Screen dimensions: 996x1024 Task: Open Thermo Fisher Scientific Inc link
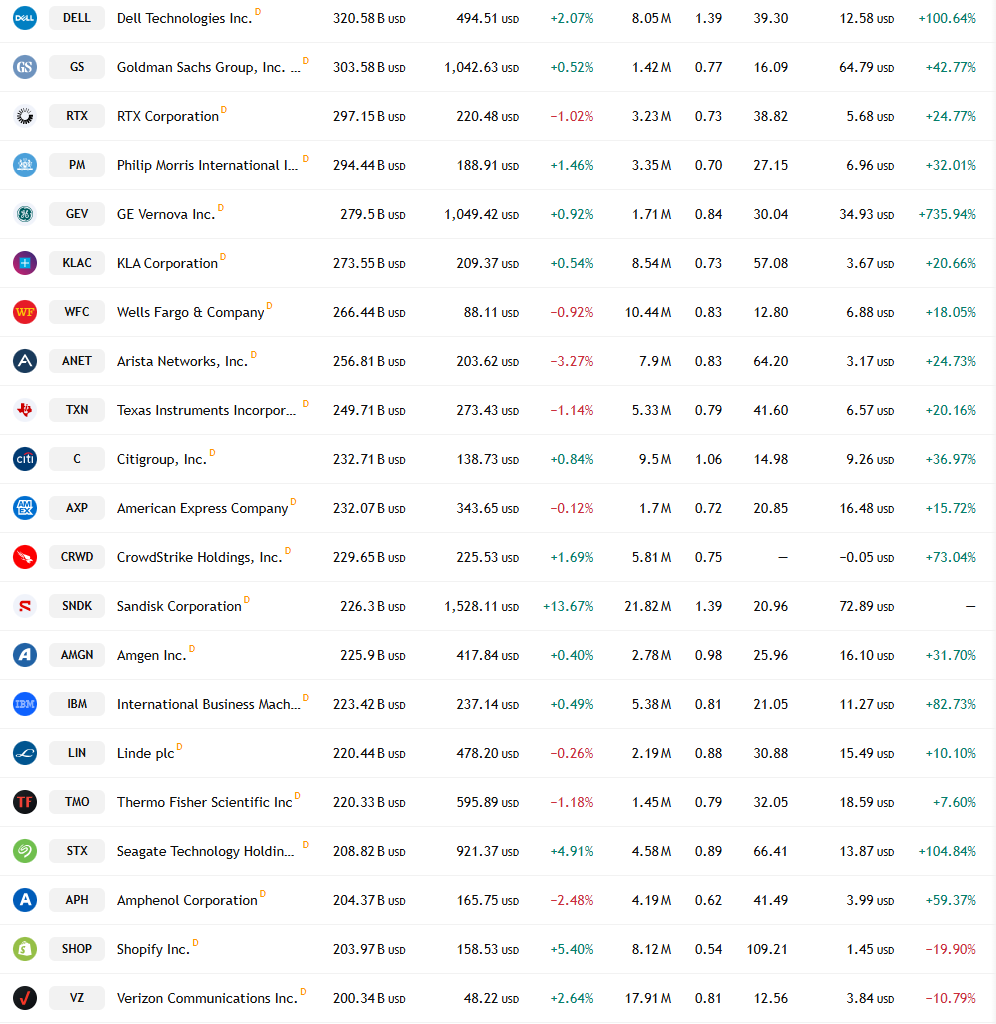point(204,802)
